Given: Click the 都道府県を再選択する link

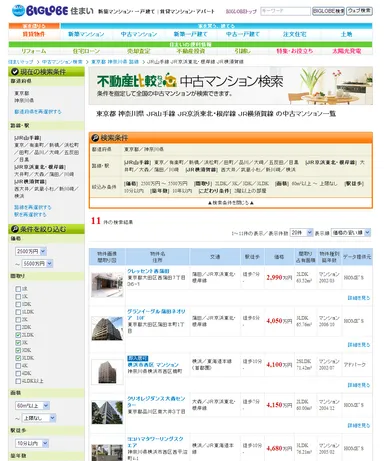Looking at the screenshot, I should (38, 112).
